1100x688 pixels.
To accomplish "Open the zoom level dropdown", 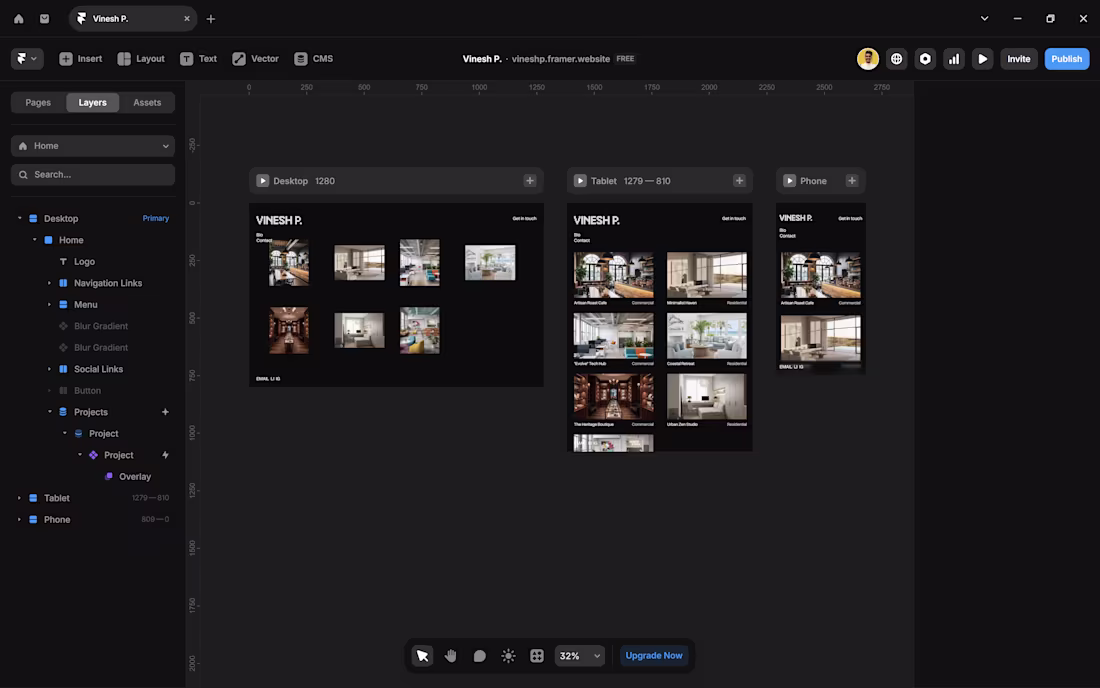I will tap(580, 655).
